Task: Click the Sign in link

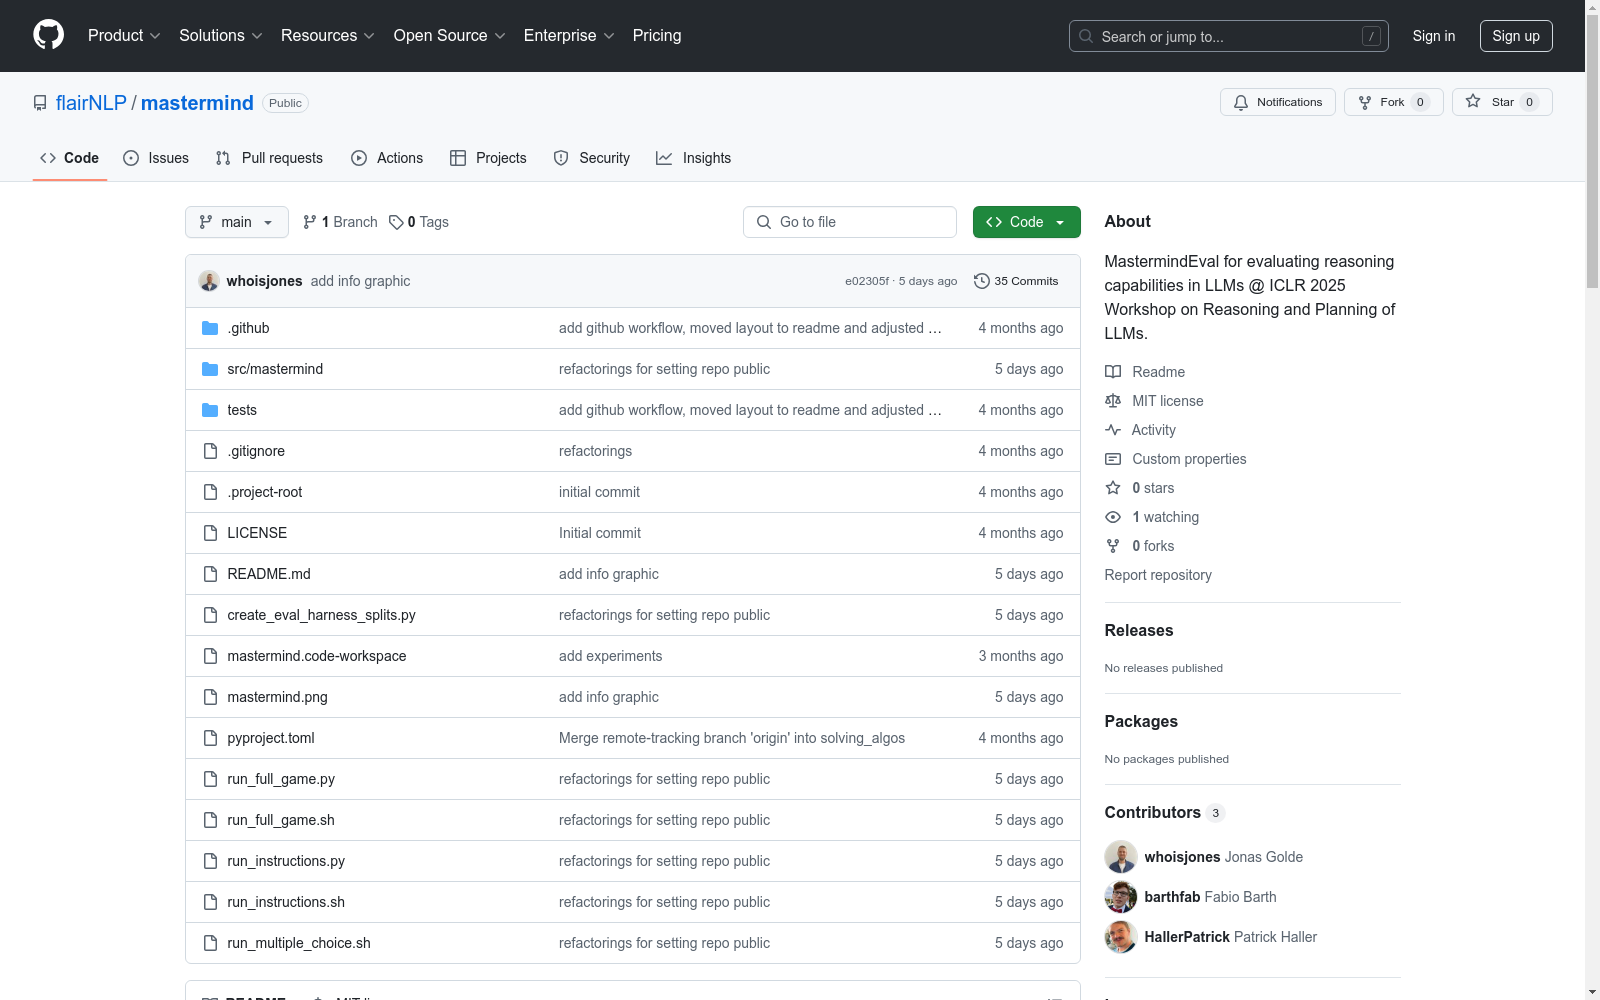Action: point(1434,36)
